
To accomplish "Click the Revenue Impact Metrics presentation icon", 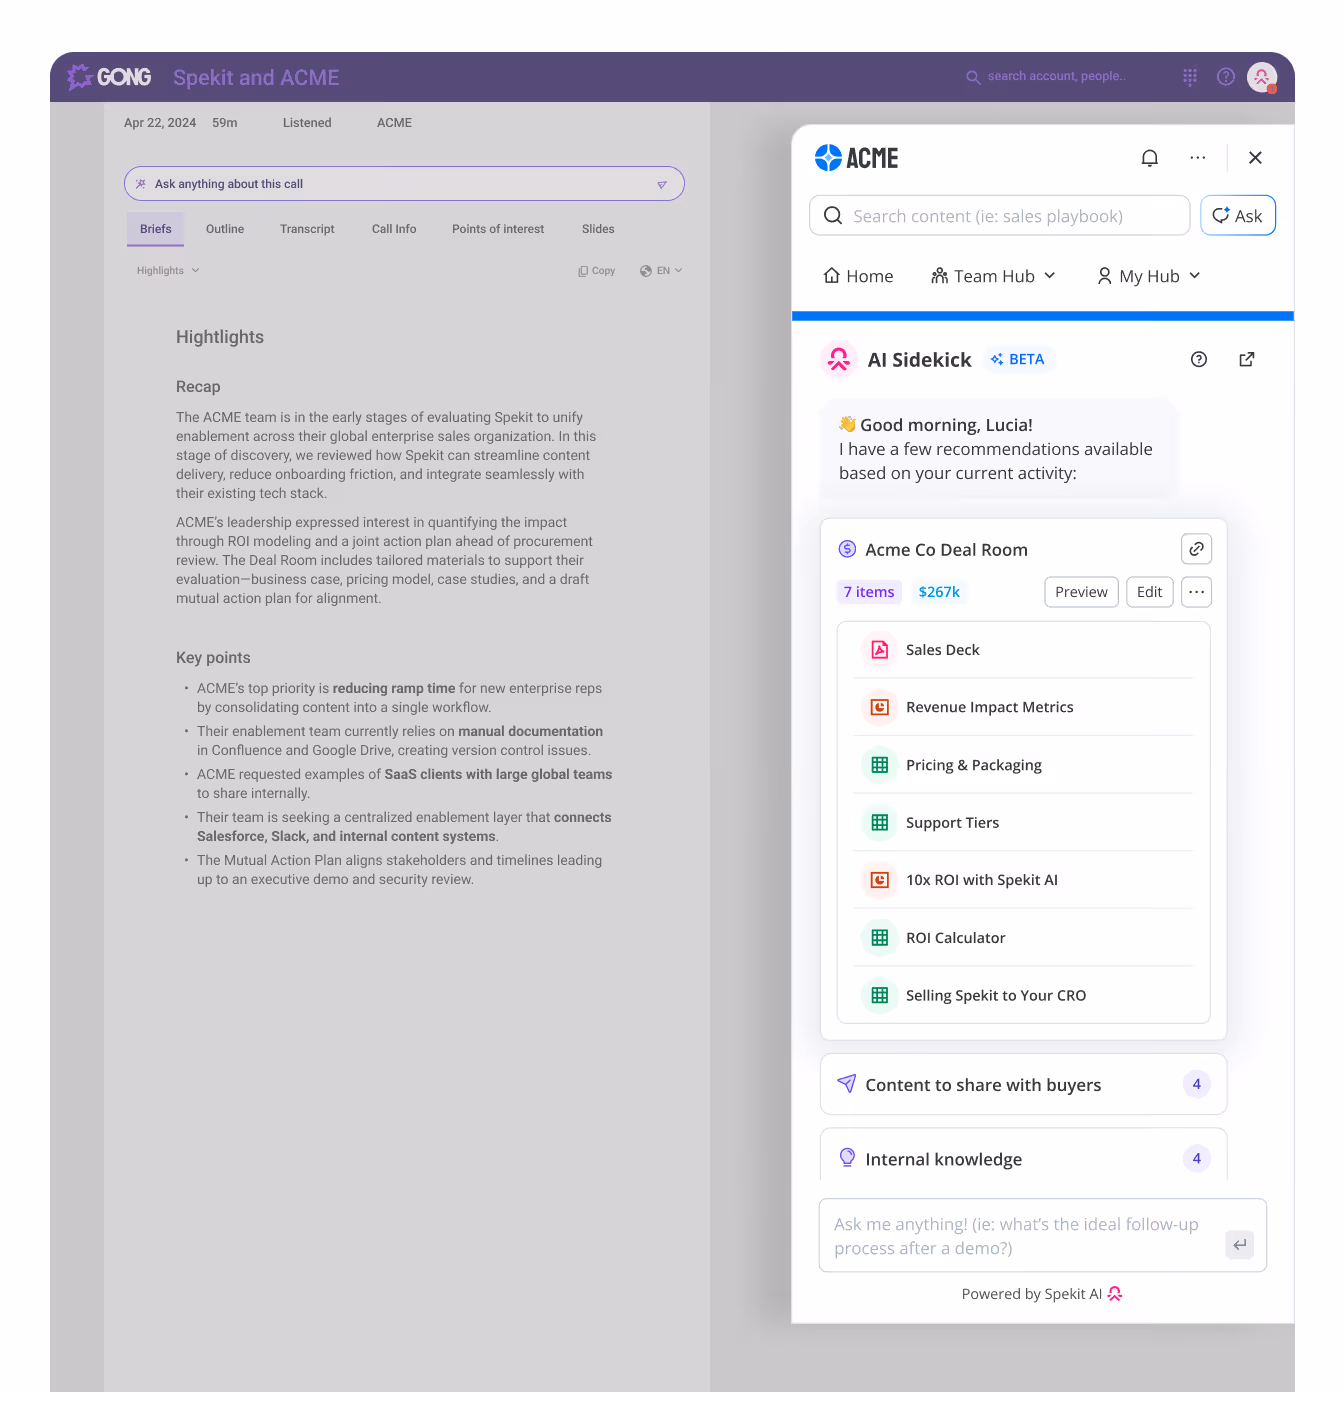I will [x=880, y=707].
